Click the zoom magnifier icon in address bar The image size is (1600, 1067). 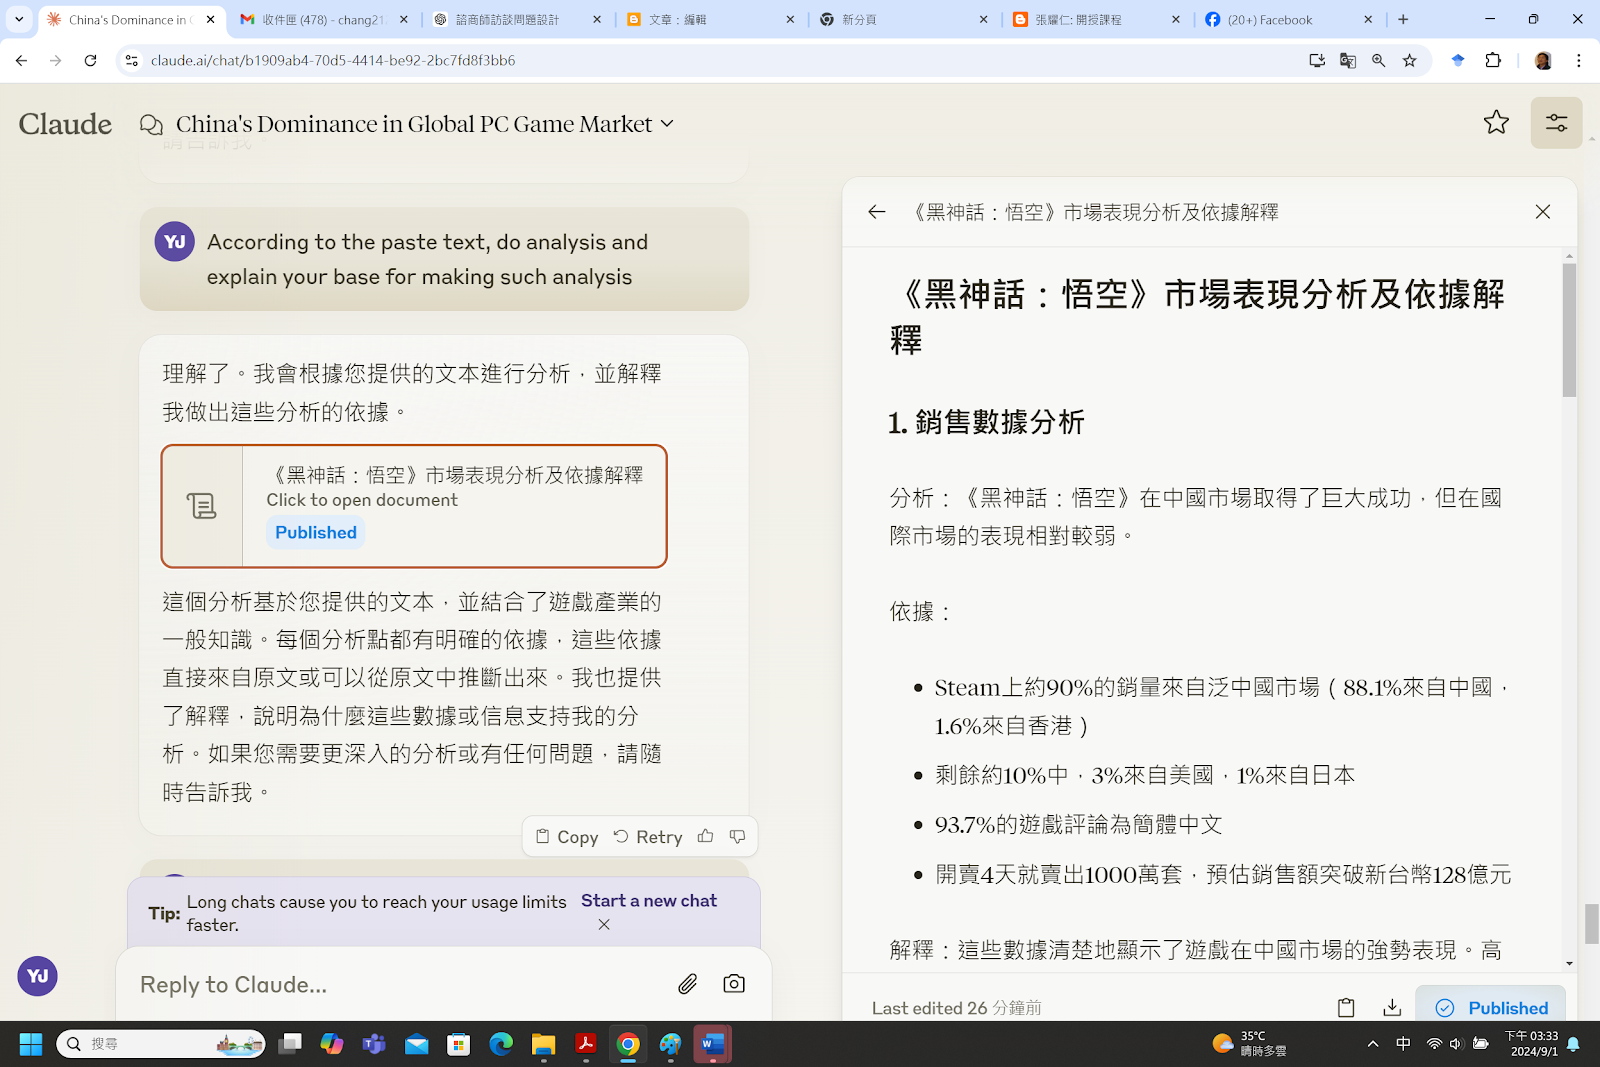[x=1379, y=61]
